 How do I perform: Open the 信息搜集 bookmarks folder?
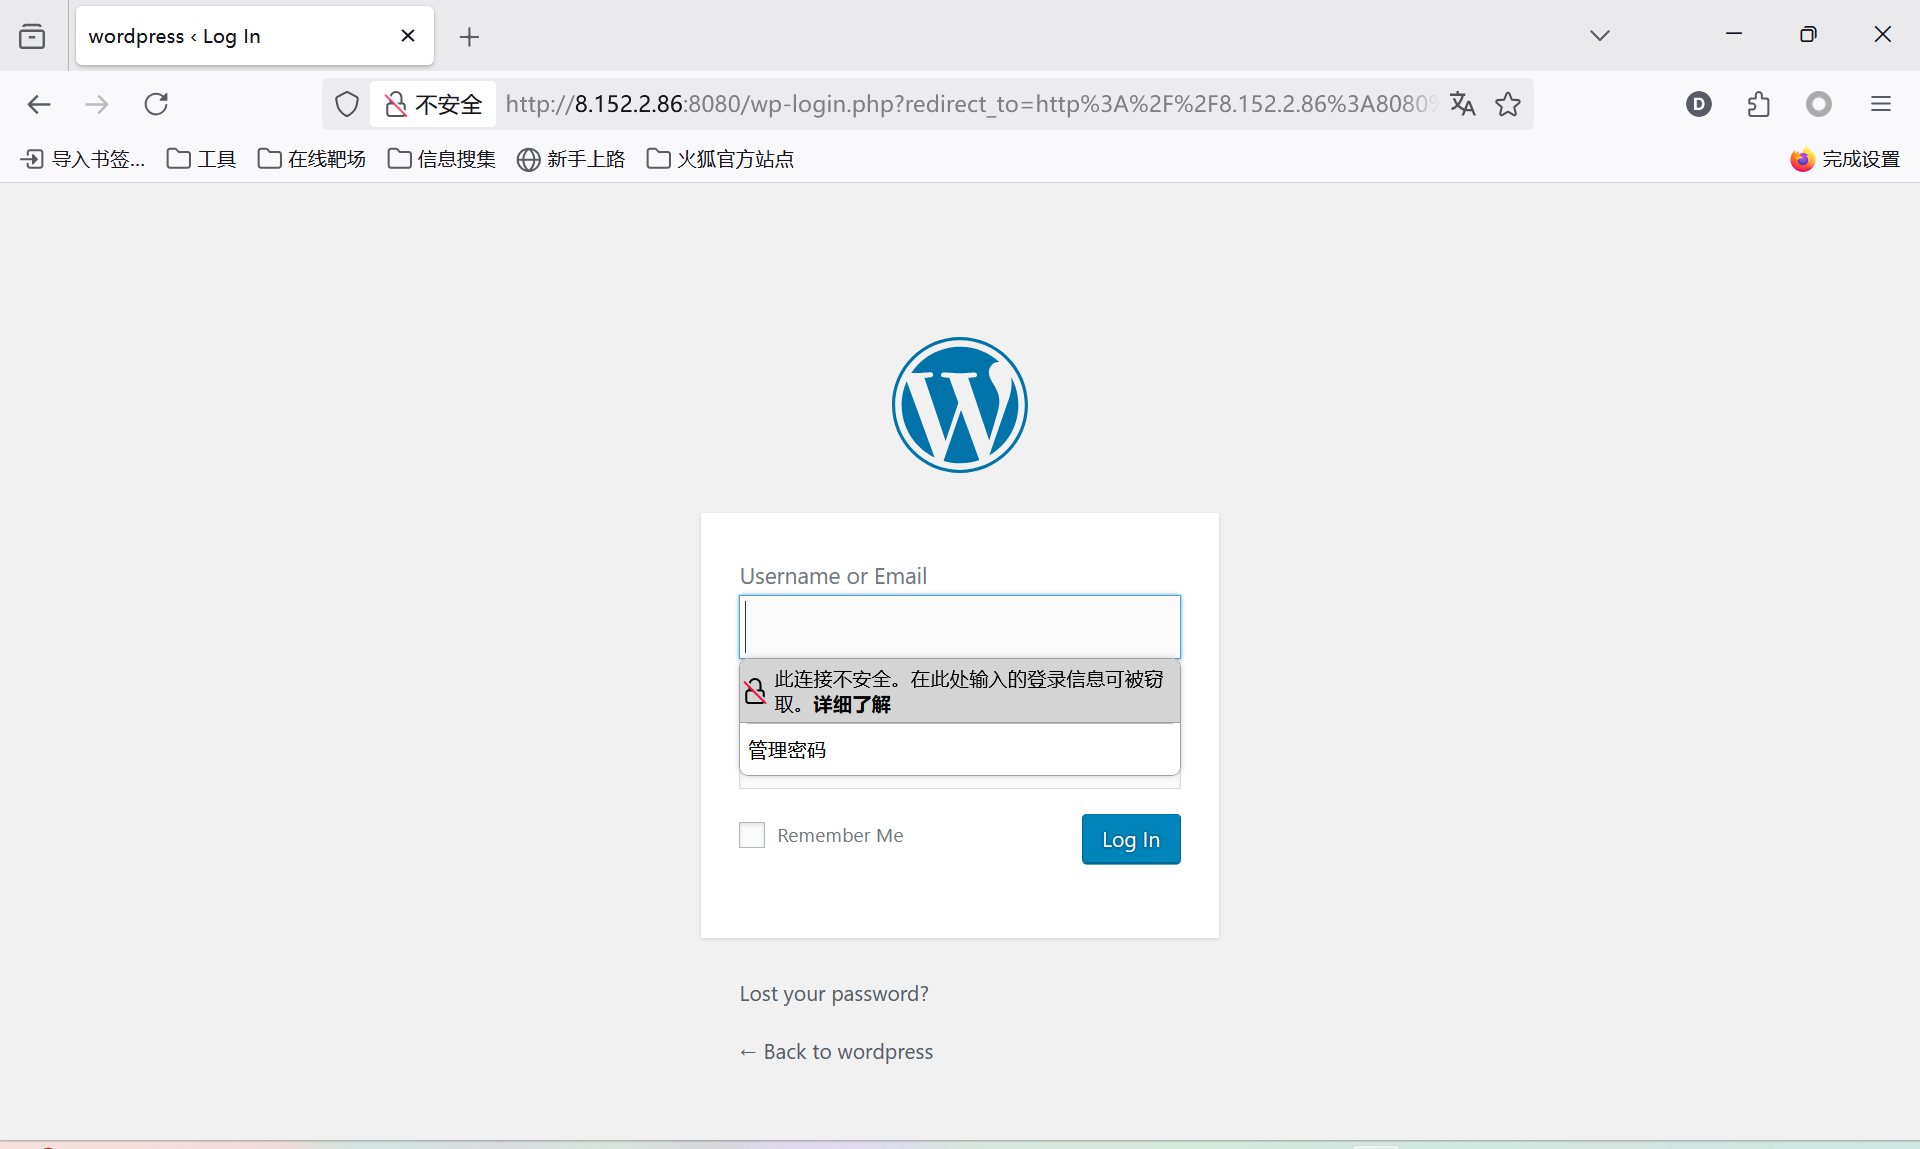(442, 159)
